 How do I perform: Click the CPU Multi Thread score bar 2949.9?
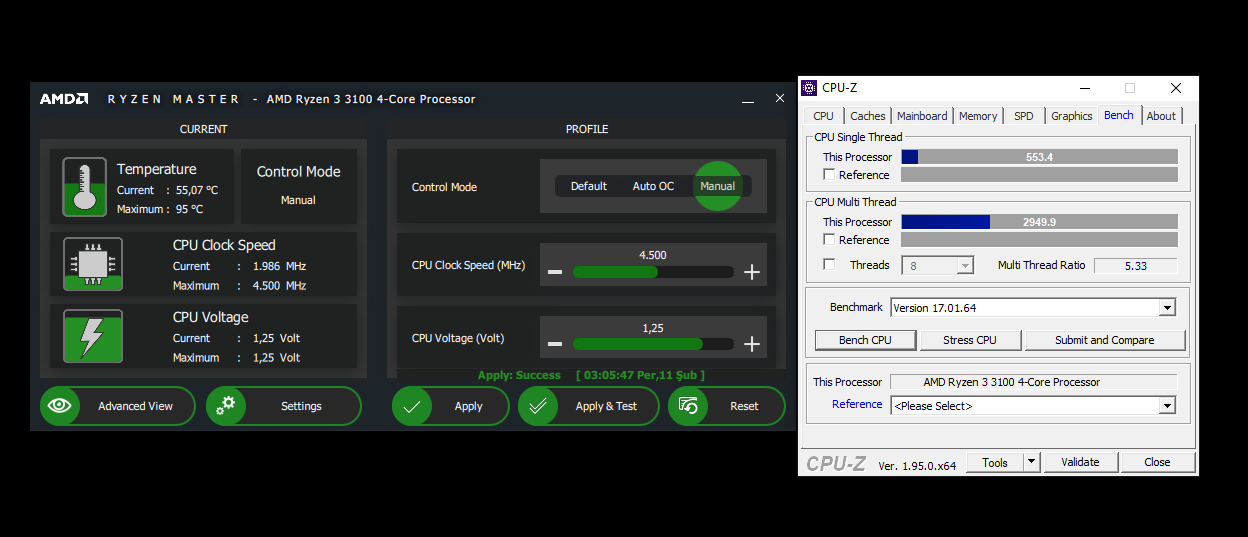click(1039, 222)
